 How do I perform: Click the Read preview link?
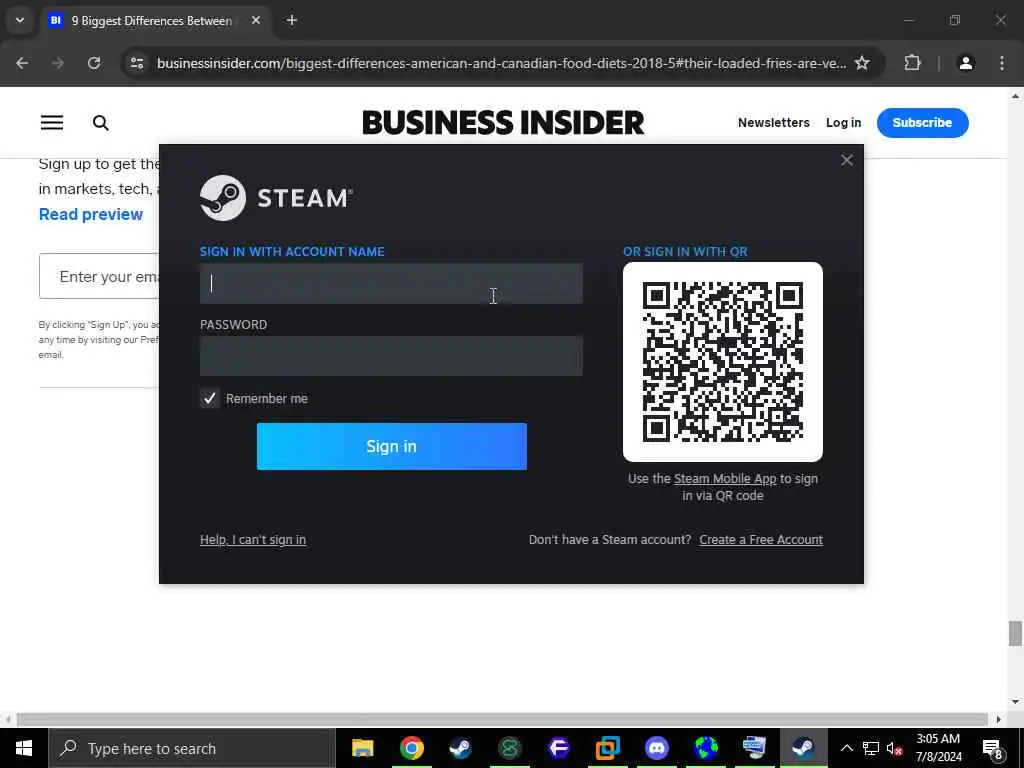tap(91, 214)
